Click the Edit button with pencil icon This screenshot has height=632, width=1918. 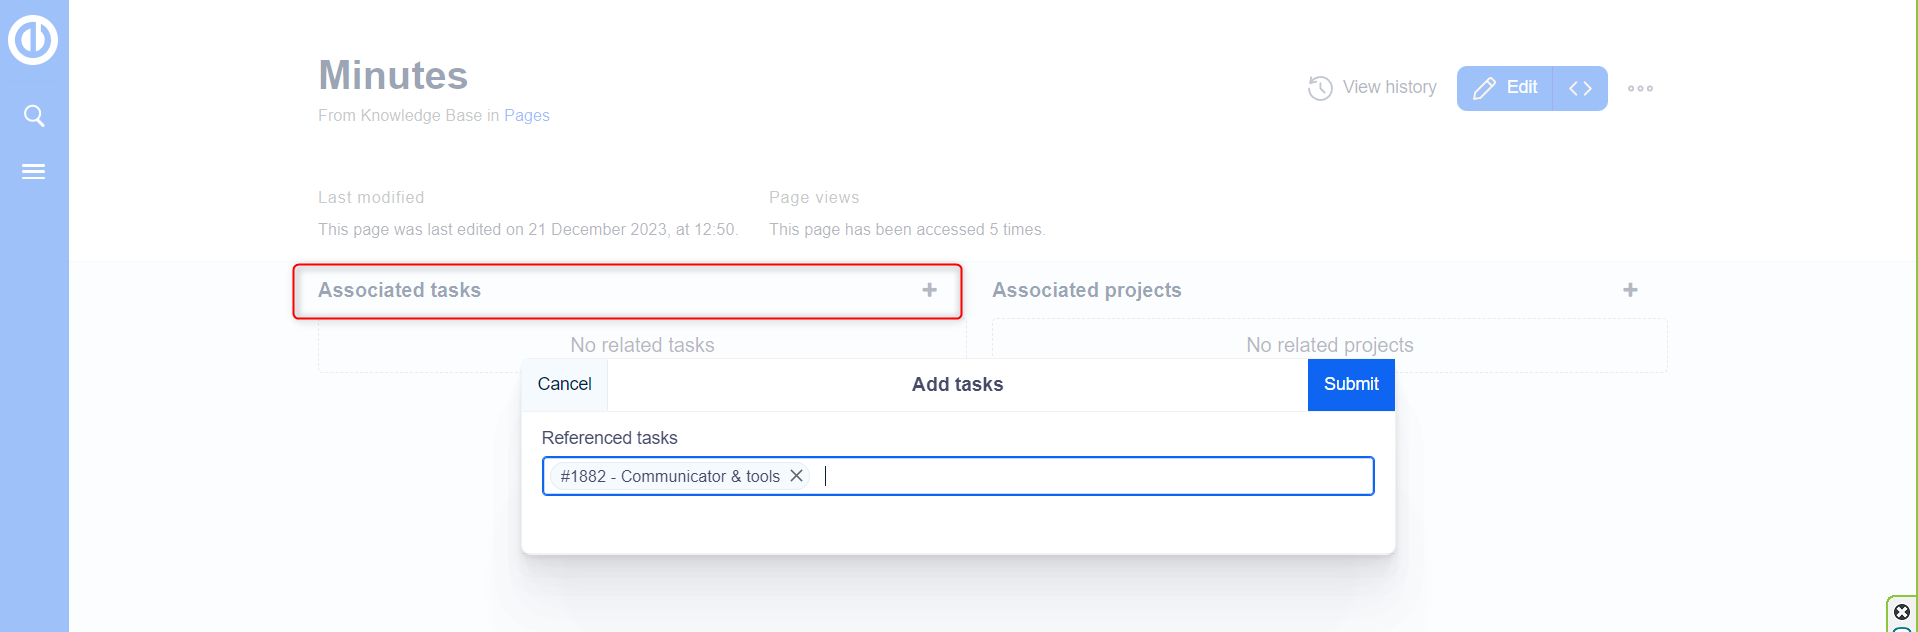click(x=1505, y=88)
